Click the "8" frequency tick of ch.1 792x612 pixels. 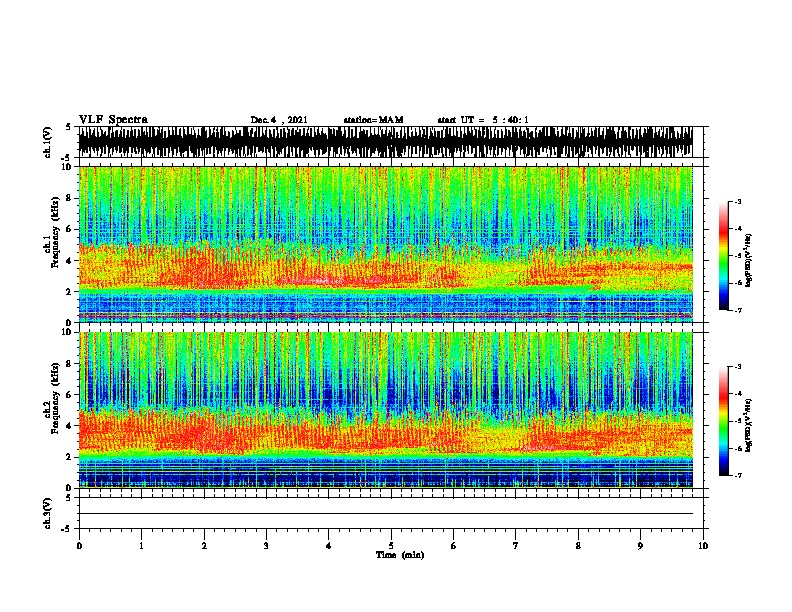coord(69,198)
